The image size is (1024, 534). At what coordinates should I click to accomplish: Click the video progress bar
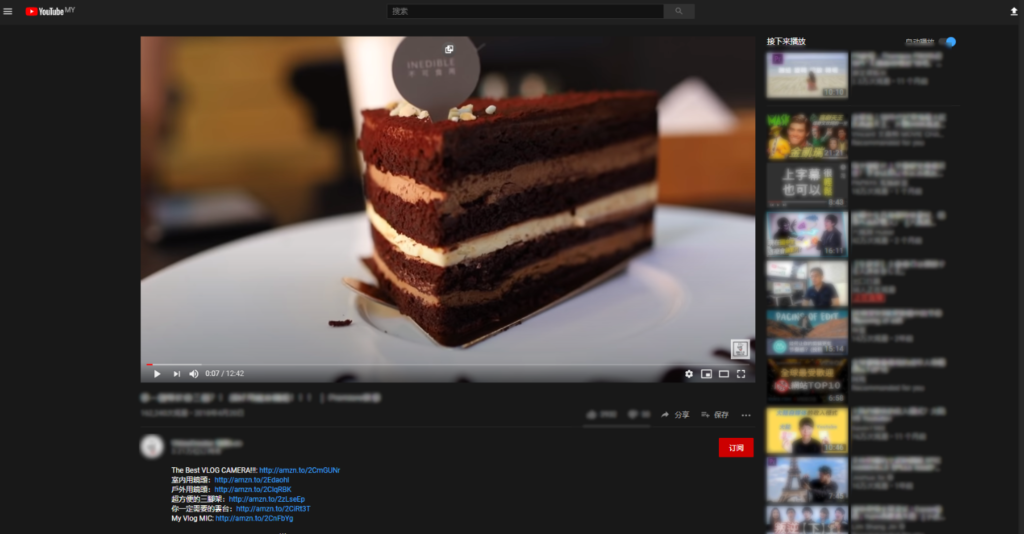(448, 364)
